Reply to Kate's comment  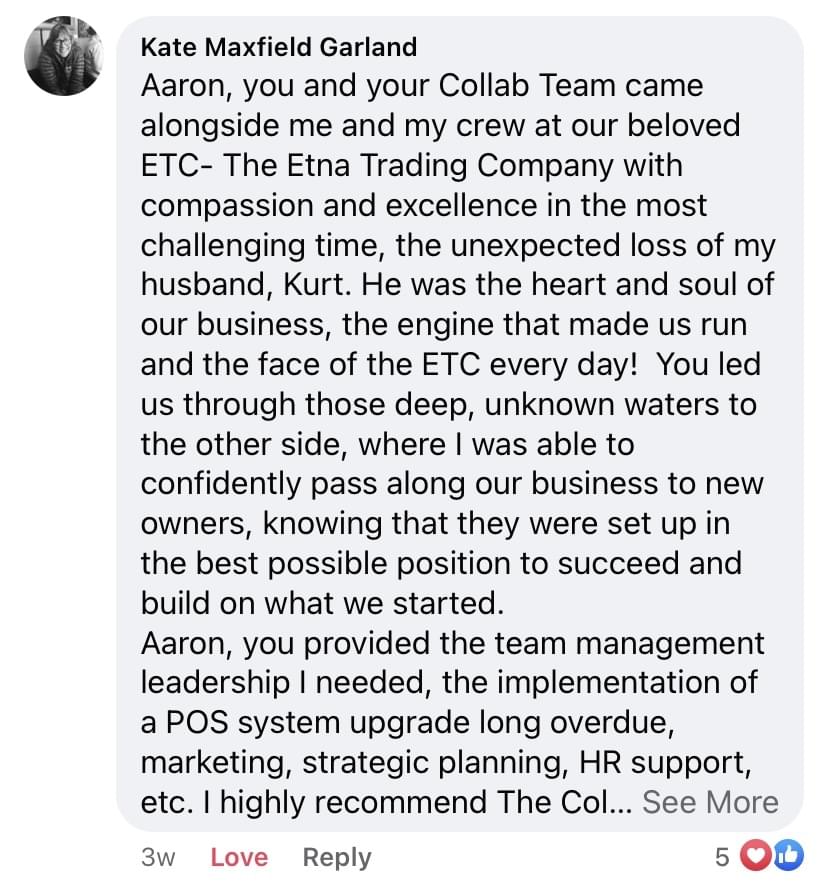(336, 857)
